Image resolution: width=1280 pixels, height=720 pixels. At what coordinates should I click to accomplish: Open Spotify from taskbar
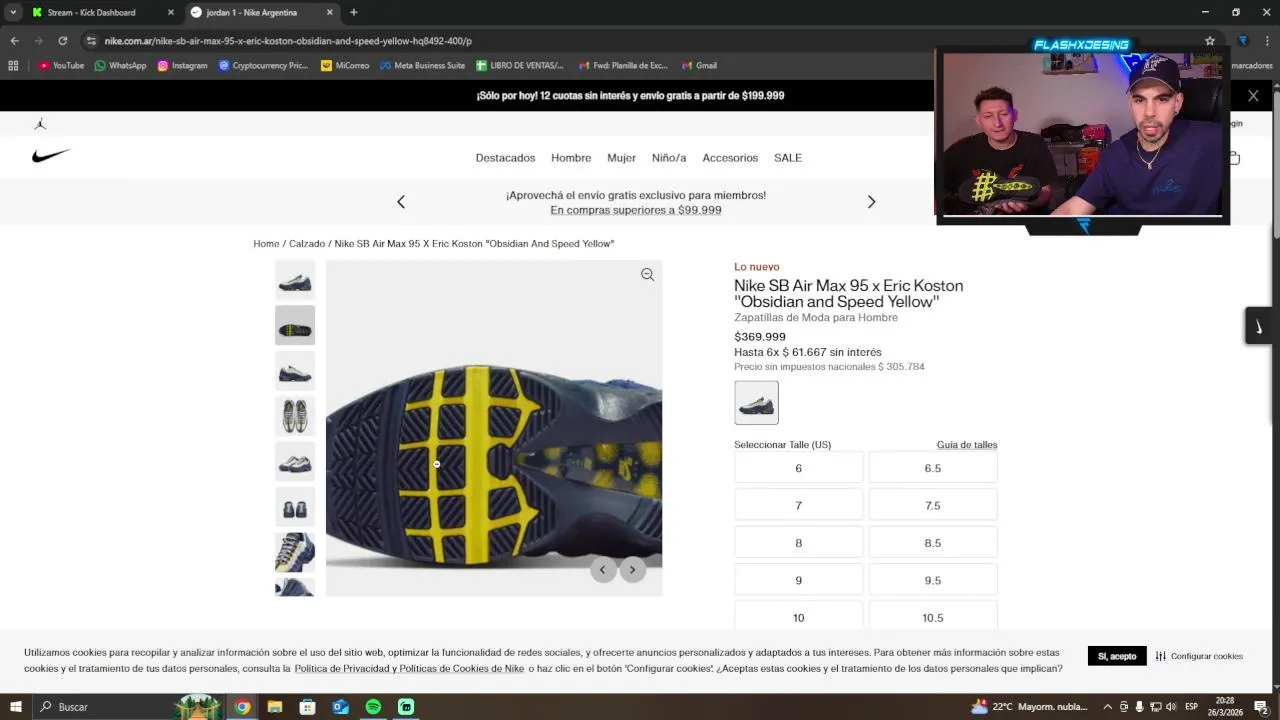coord(373,707)
